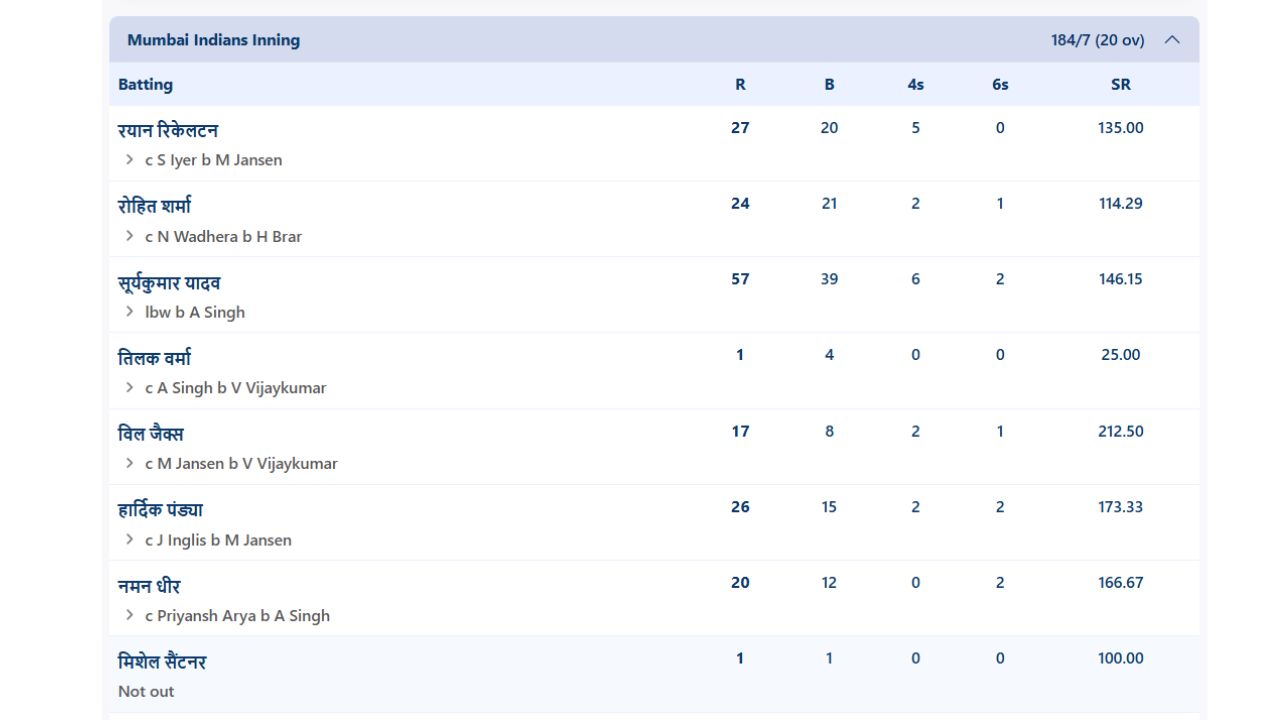Open विल जैक्स player link
The image size is (1280, 720).
151,434
